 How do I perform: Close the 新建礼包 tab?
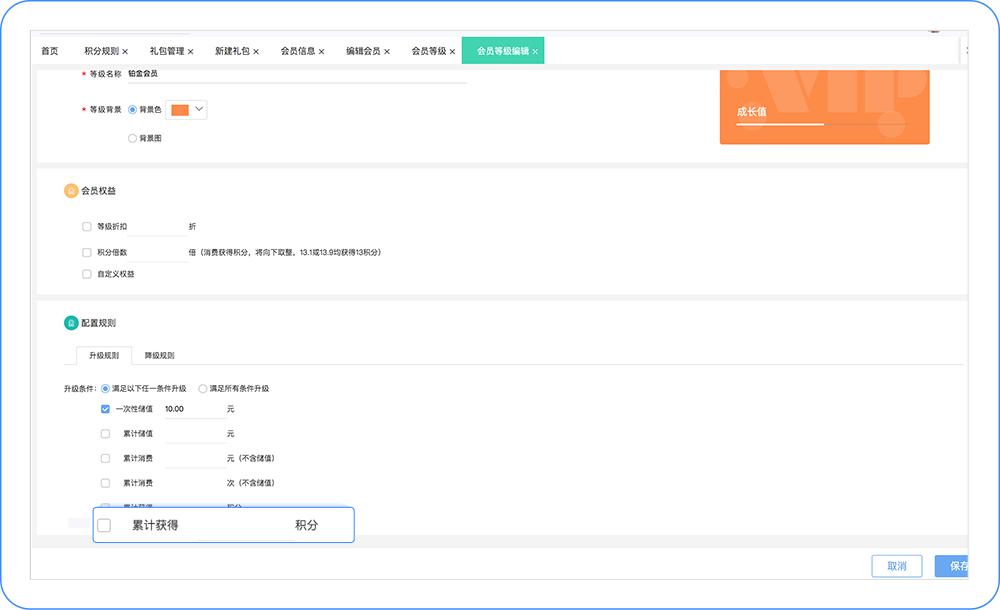pyautogui.click(x=256, y=49)
